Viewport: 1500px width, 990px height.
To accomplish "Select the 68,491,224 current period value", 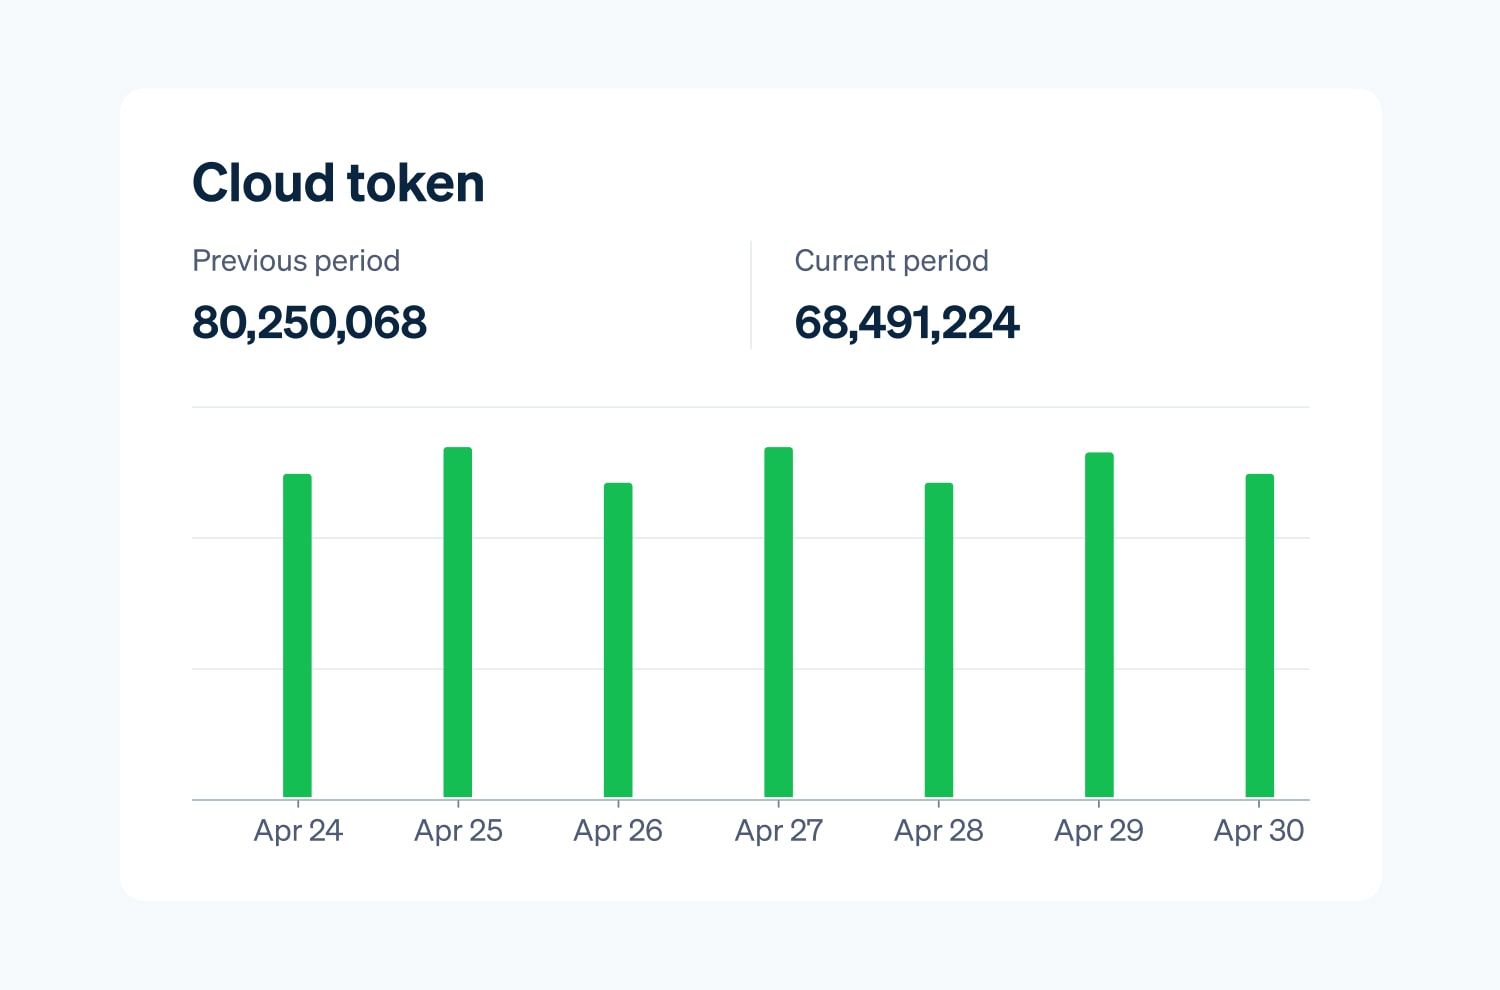I will click(x=906, y=323).
